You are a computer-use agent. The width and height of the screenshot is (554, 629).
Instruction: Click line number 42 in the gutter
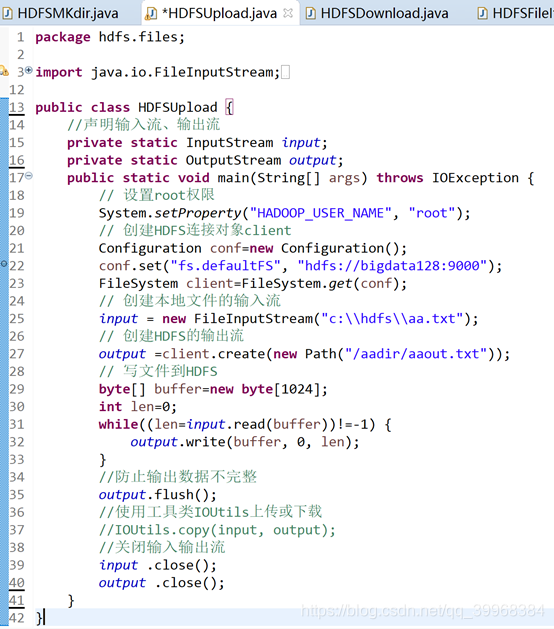tap(17, 618)
